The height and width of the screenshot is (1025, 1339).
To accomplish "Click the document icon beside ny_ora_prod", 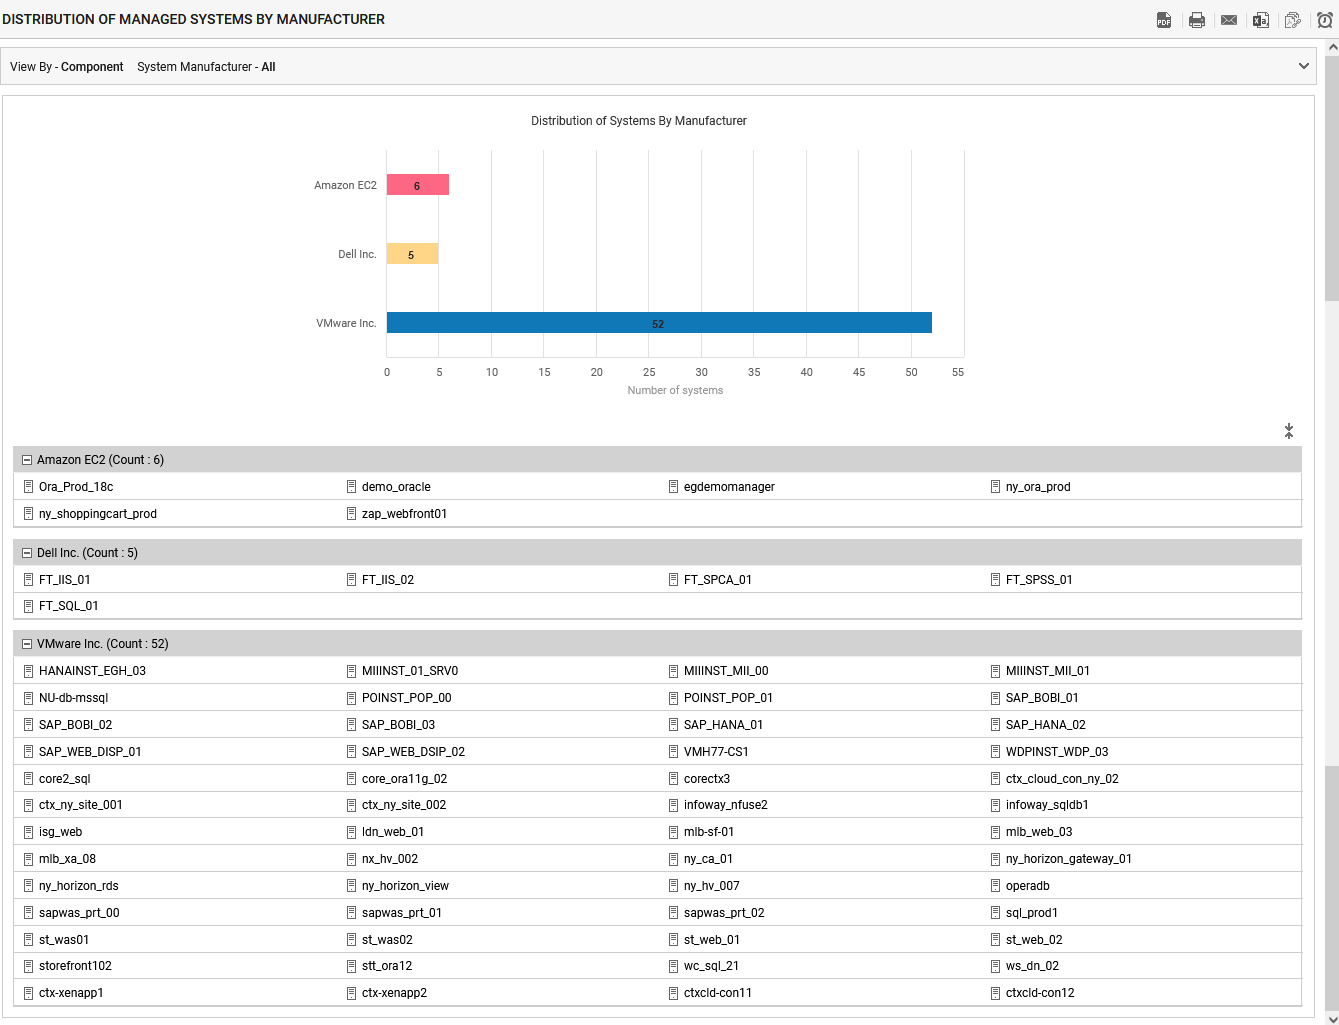I will coord(996,487).
